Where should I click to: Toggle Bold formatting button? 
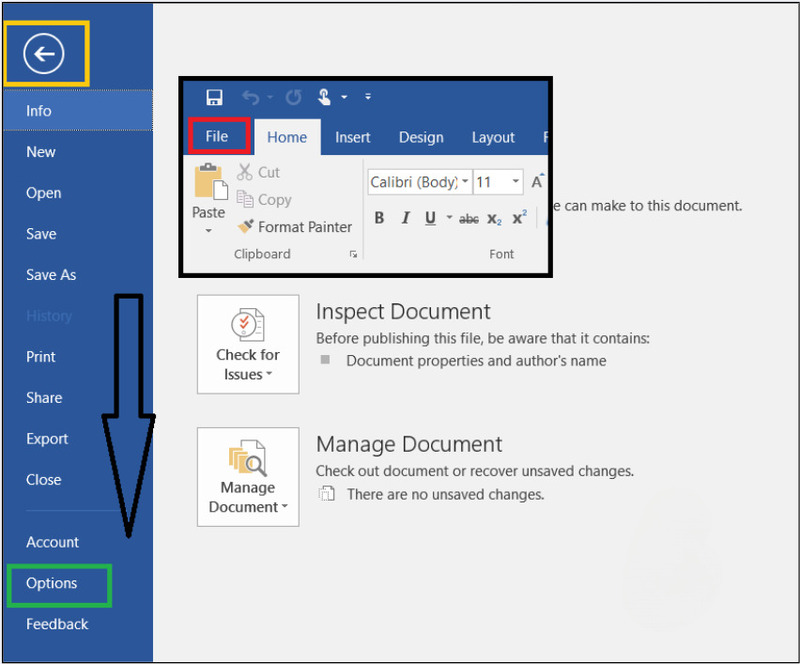coord(379,218)
